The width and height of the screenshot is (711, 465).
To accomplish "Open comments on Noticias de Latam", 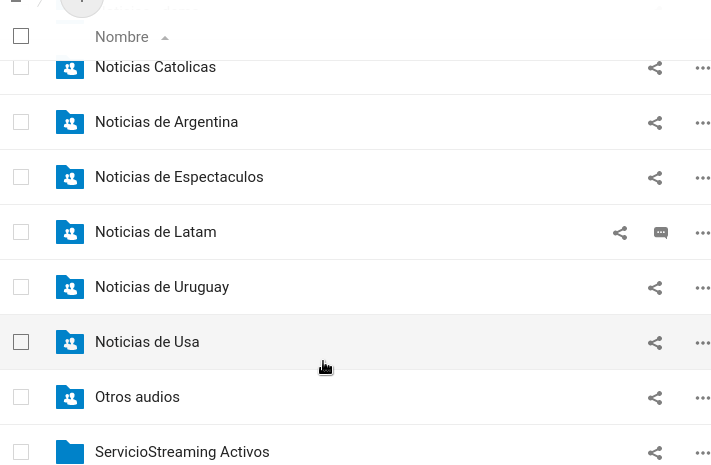I will (661, 233).
